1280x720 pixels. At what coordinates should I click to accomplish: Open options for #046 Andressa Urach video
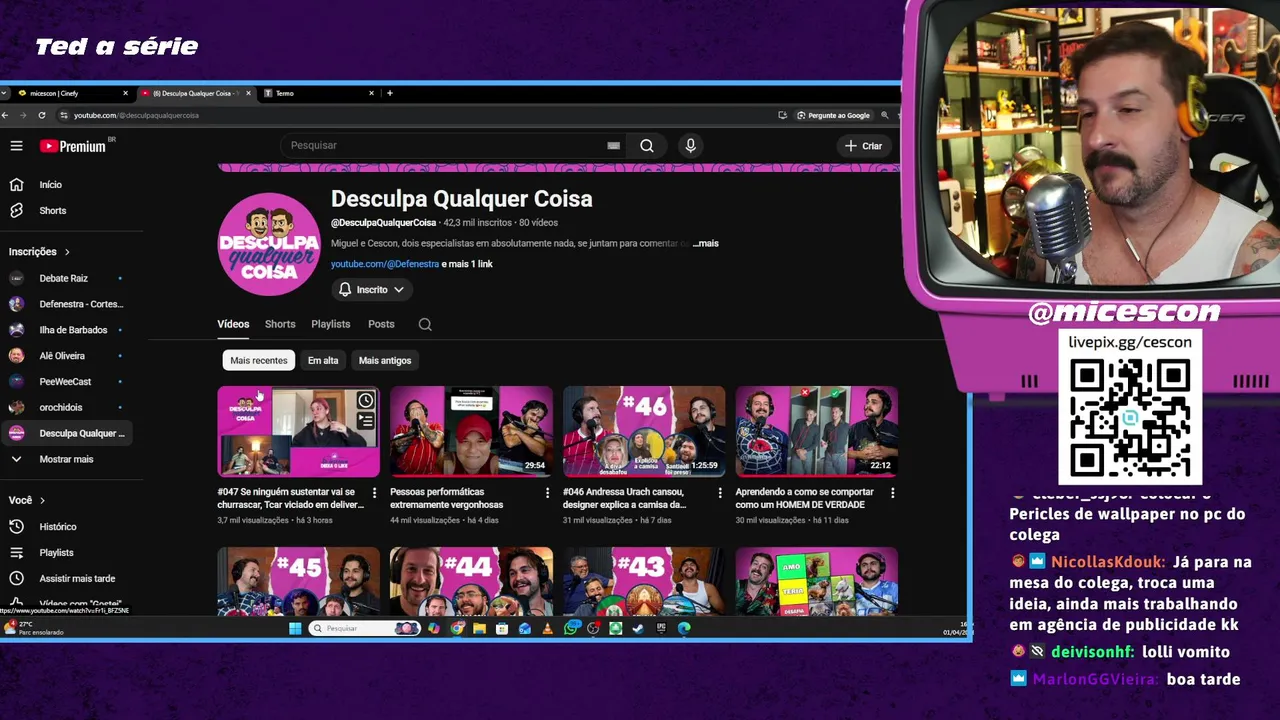(720, 493)
